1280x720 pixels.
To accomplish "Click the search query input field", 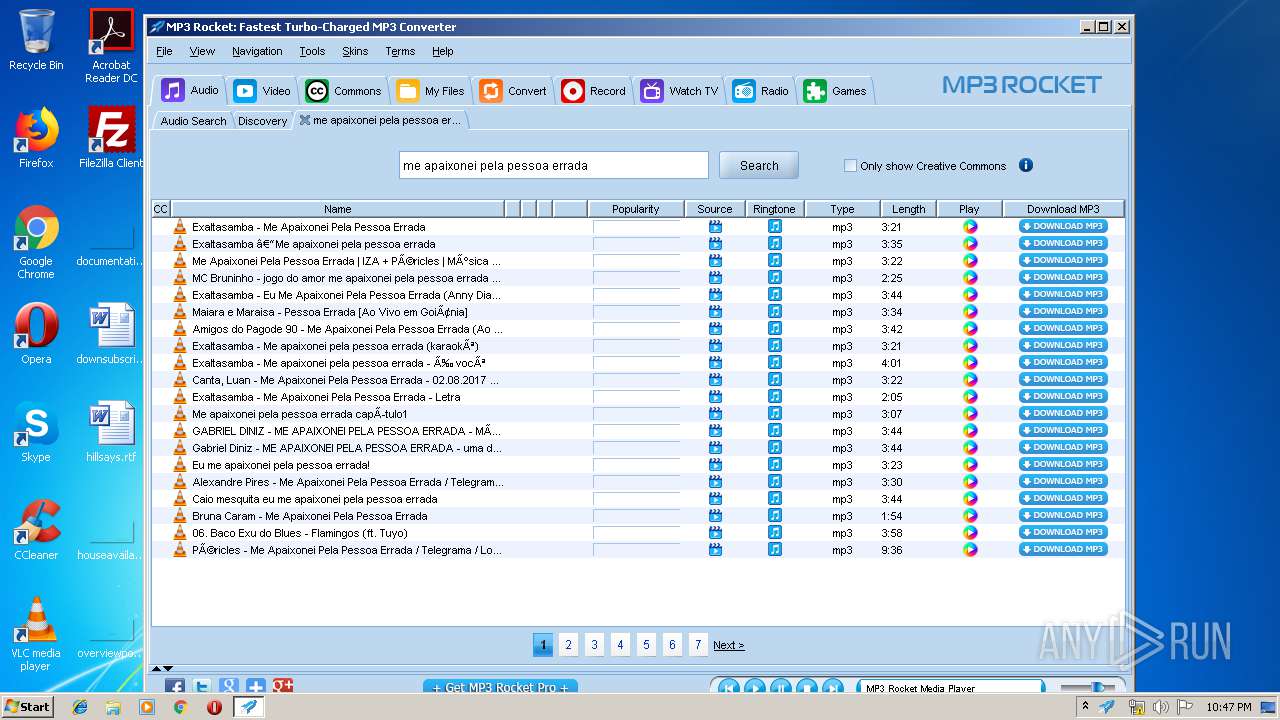I will [553, 165].
